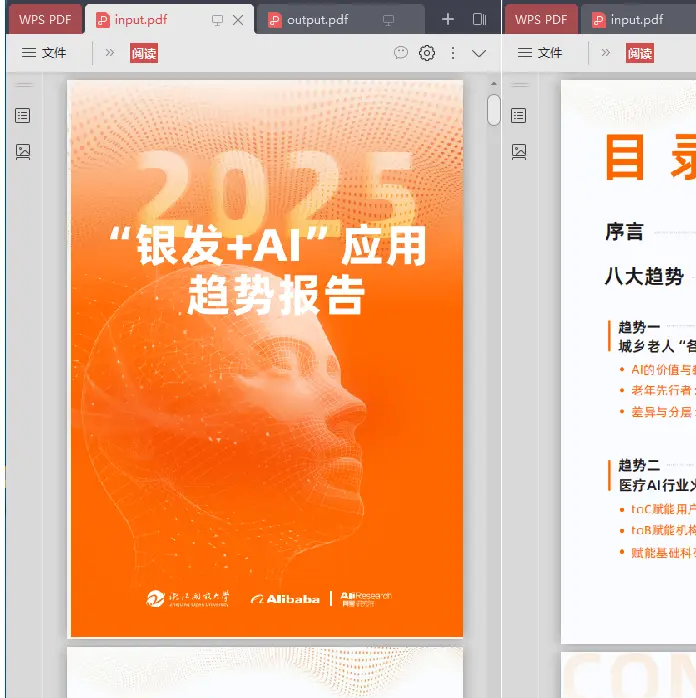Open WPS PDF home tab in right window

click(541, 20)
